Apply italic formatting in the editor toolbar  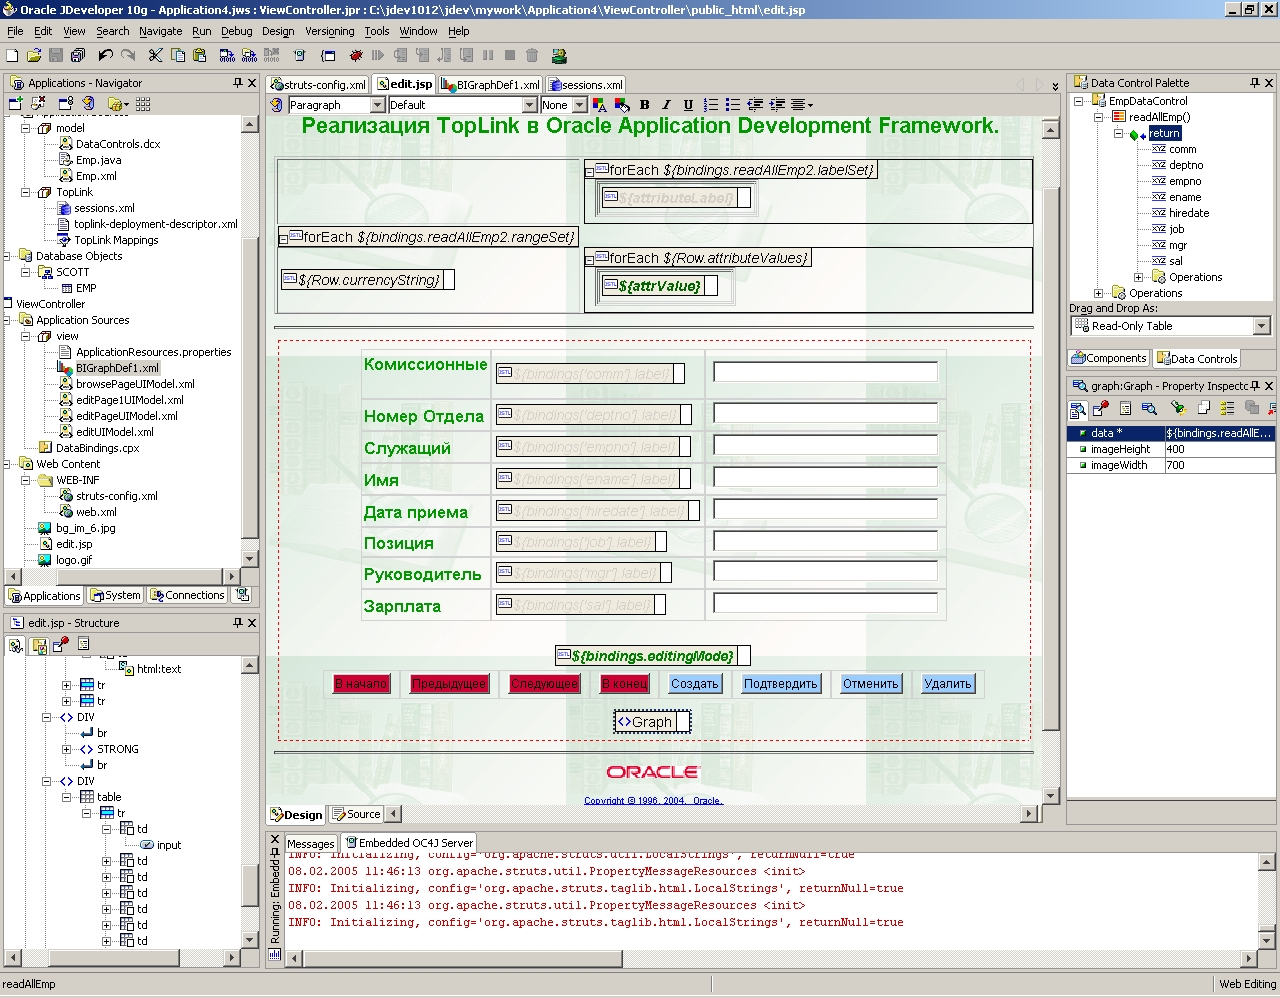point(667,105)
